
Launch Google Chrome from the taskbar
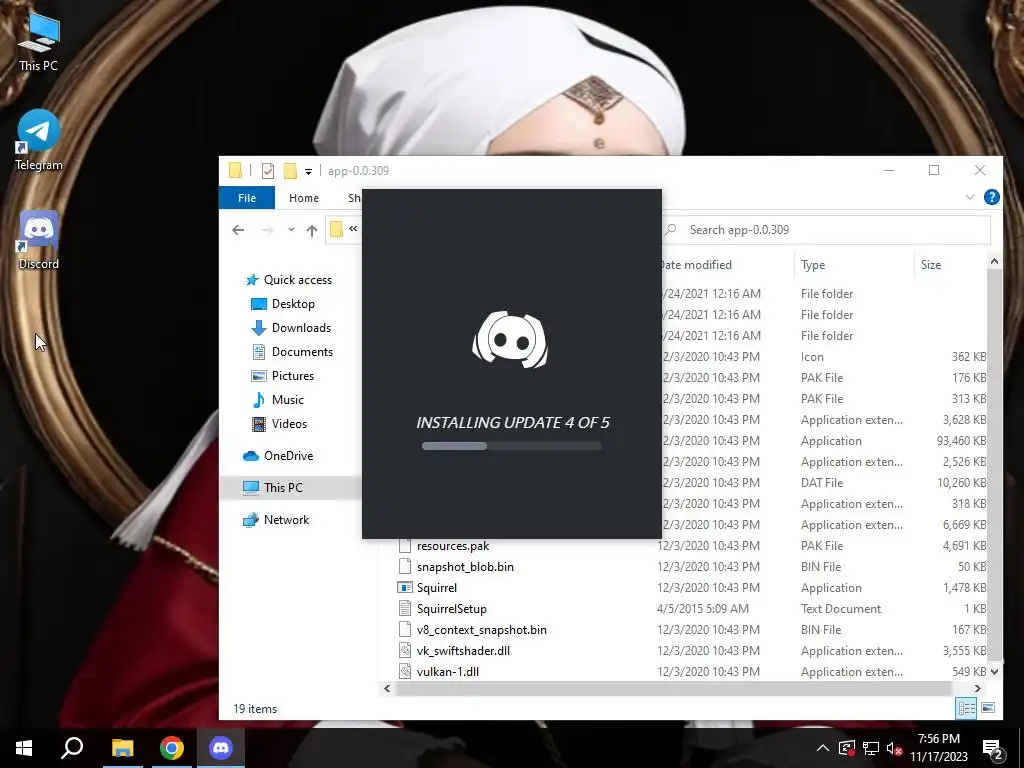click(x=172, y=748)
